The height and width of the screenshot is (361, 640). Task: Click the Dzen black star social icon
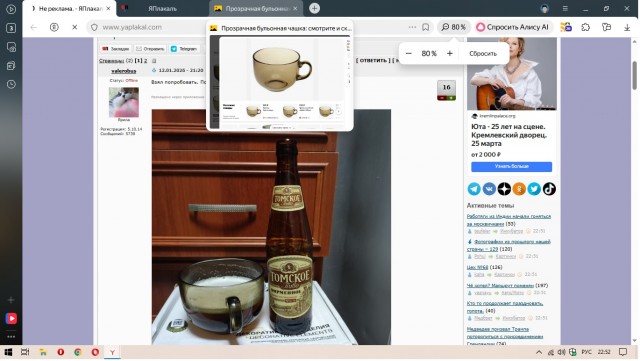click(504, 189)
